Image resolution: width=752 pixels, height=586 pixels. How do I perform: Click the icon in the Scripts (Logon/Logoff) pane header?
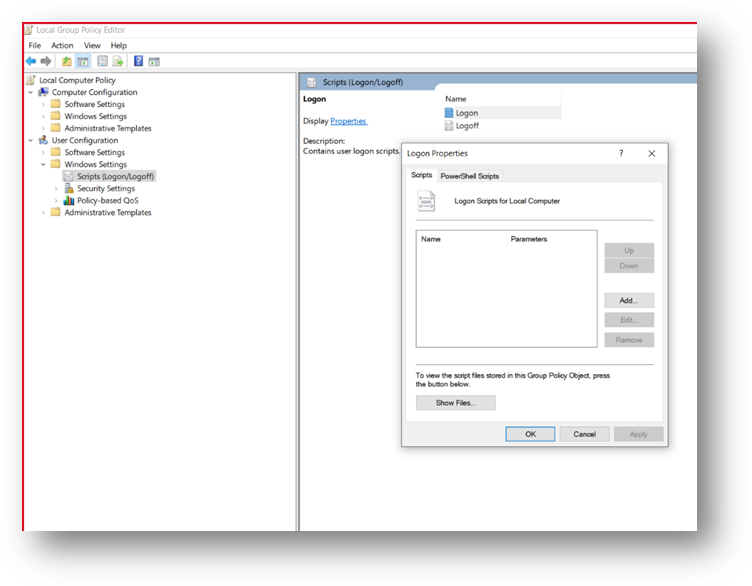coord(311,82)
